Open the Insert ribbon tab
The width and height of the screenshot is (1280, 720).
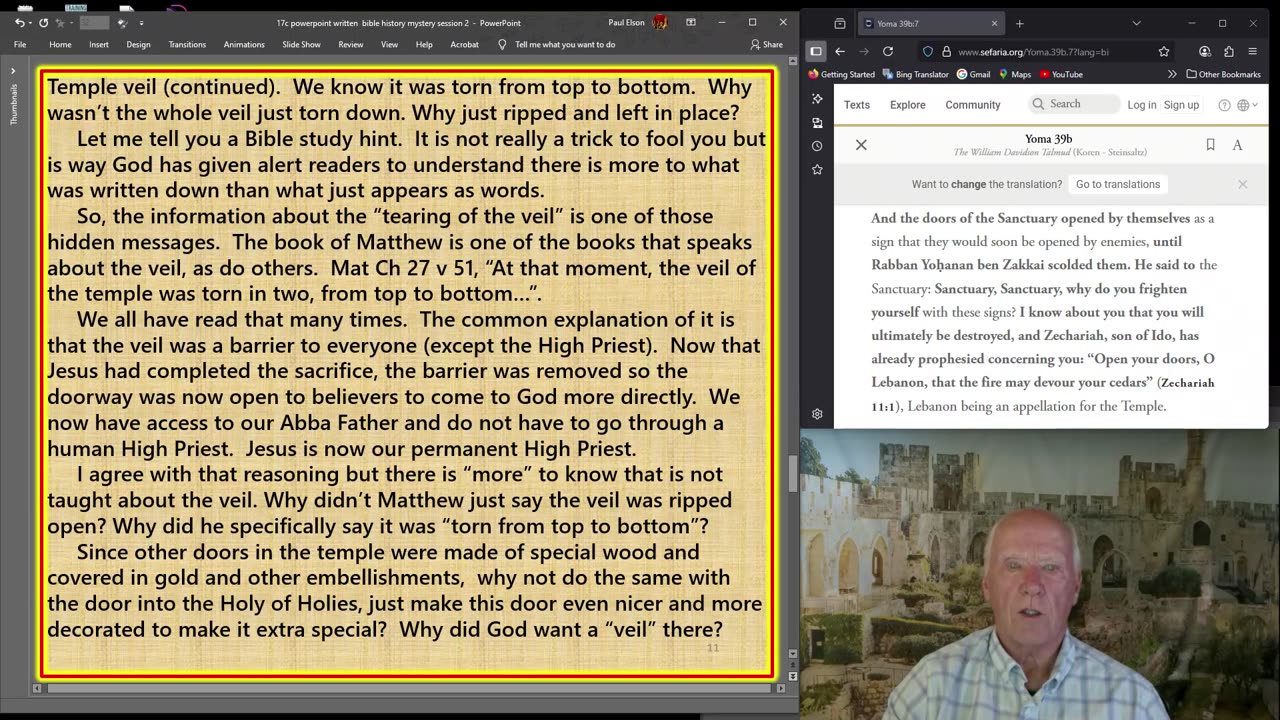[99, 44]
